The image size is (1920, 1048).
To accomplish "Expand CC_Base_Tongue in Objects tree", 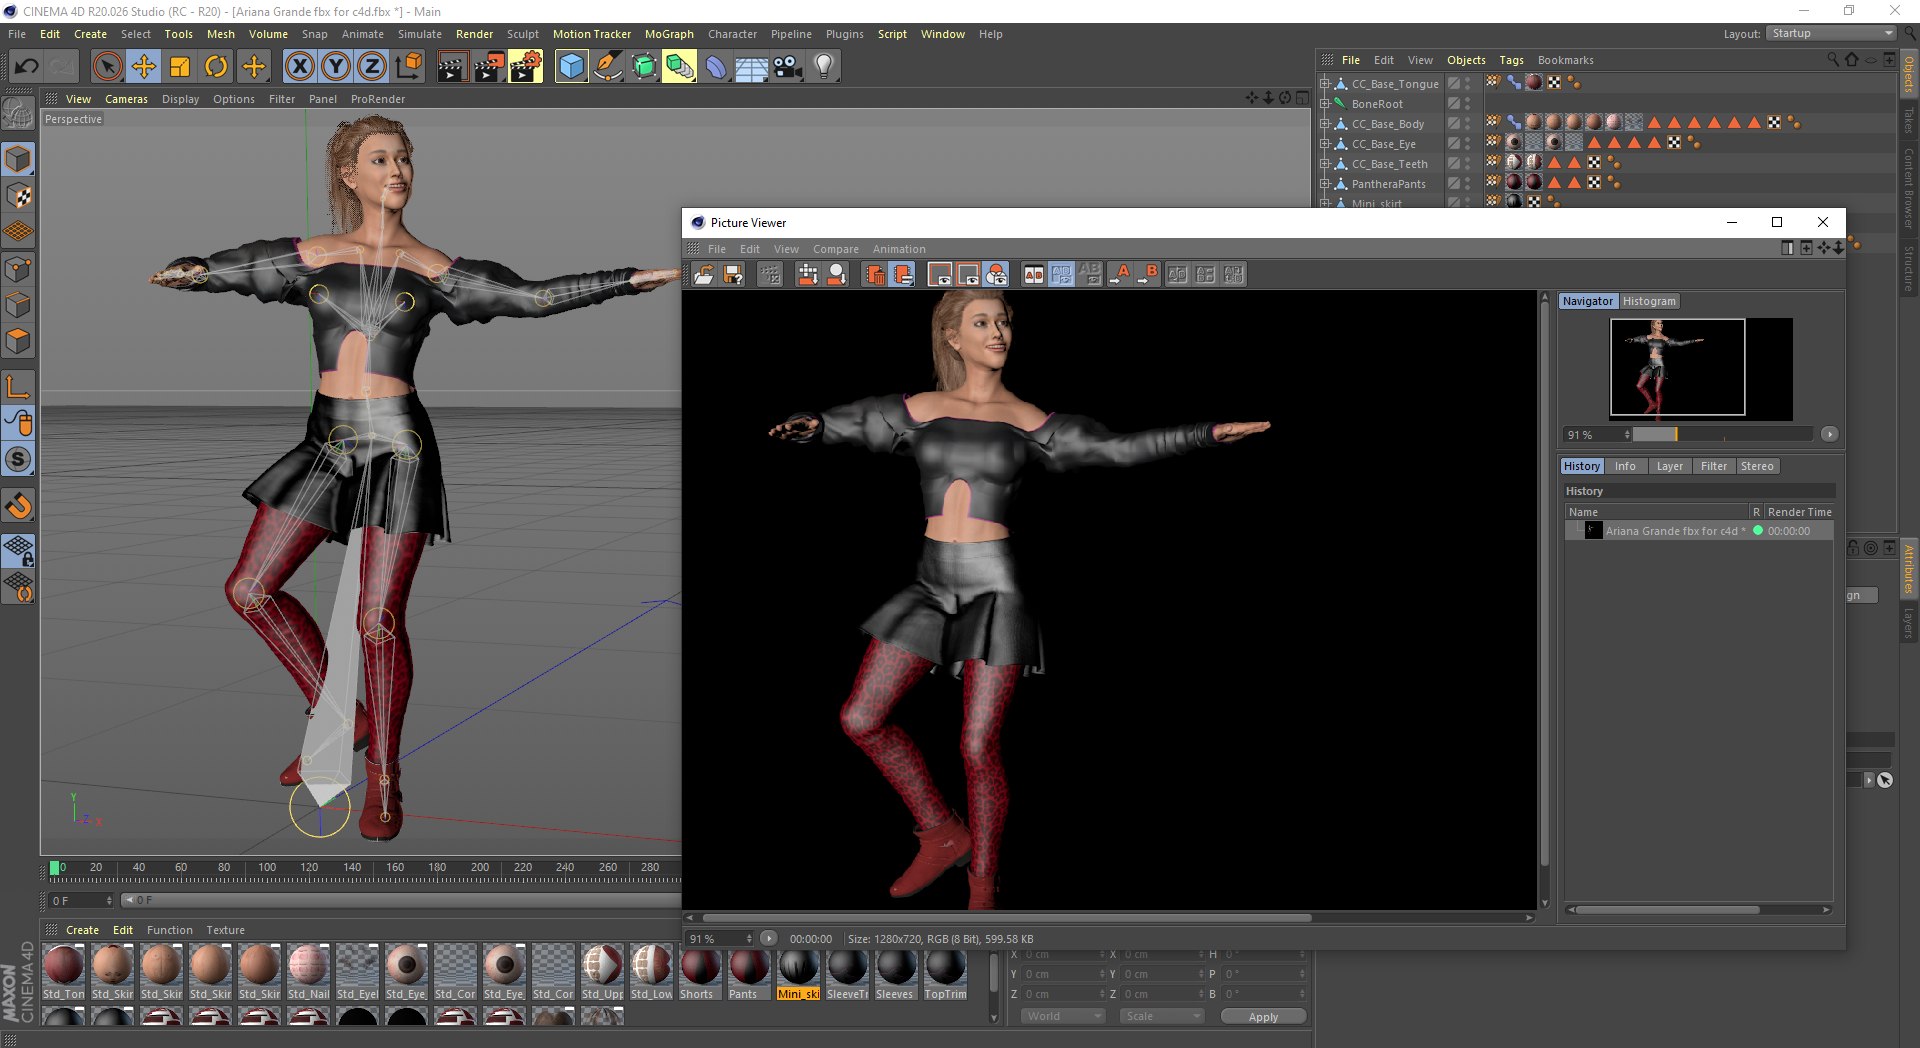I will click(1325, 84).
